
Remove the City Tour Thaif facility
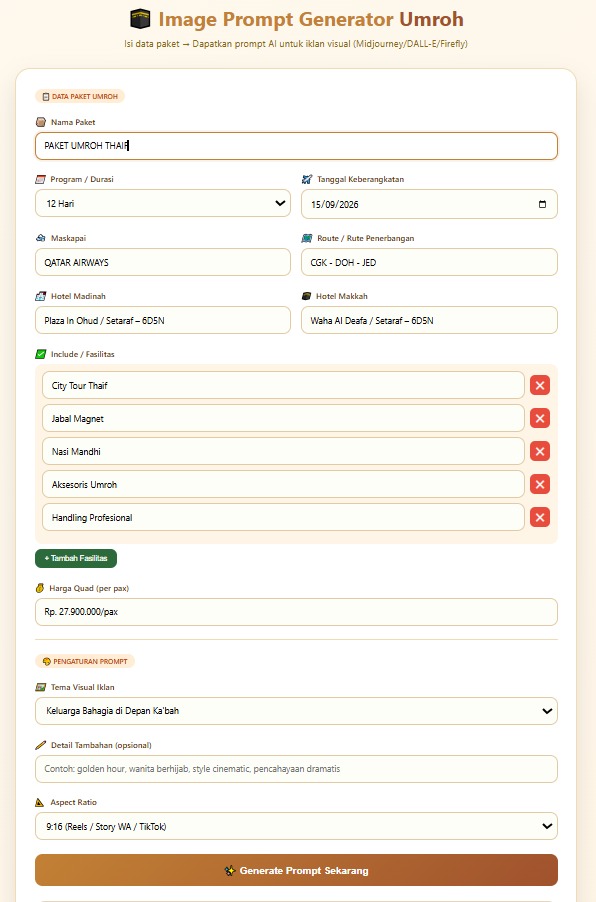pyautogui.click(x=540, y=385)
